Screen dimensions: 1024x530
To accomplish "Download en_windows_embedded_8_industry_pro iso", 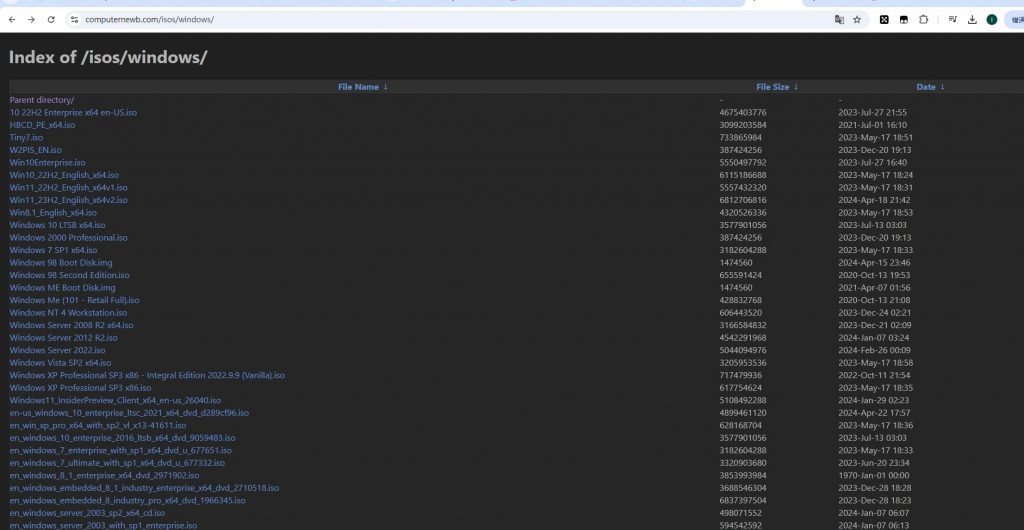I will click(x=127, y=501).
